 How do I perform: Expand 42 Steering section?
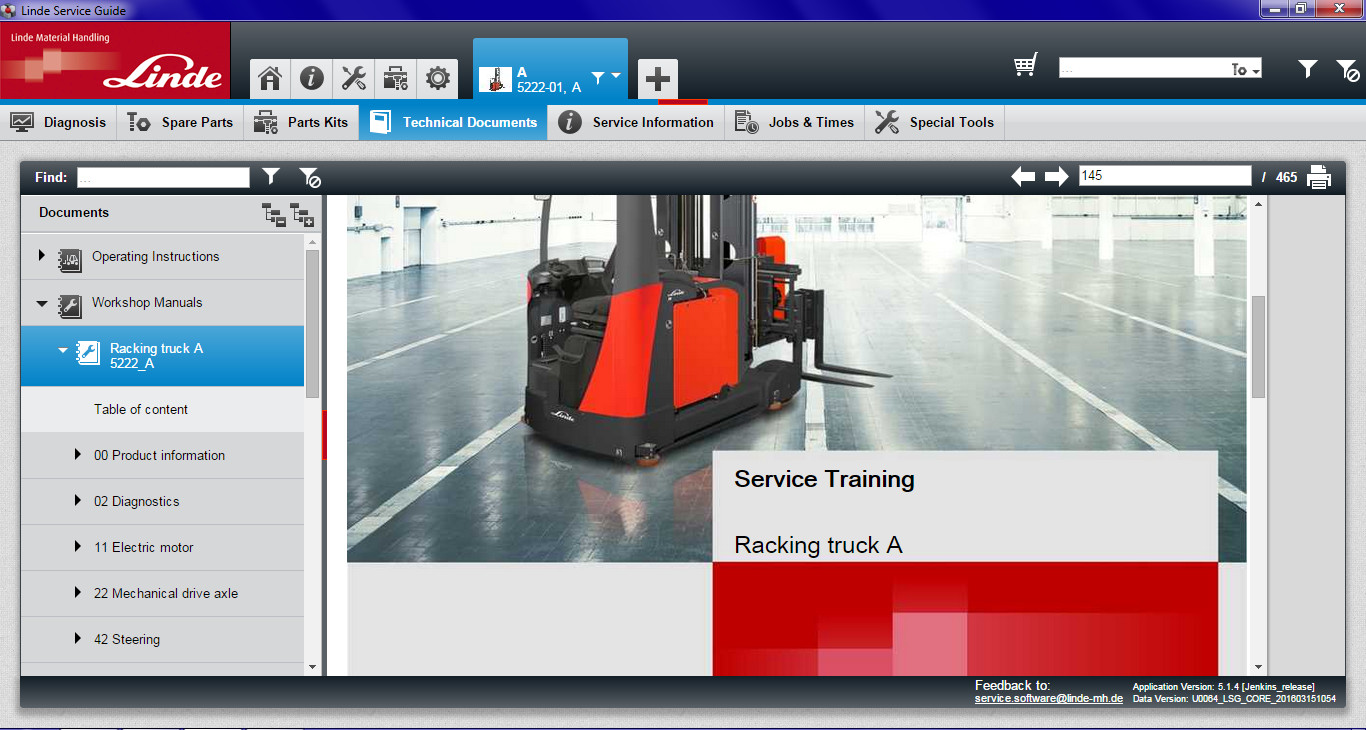pos(78,639)
